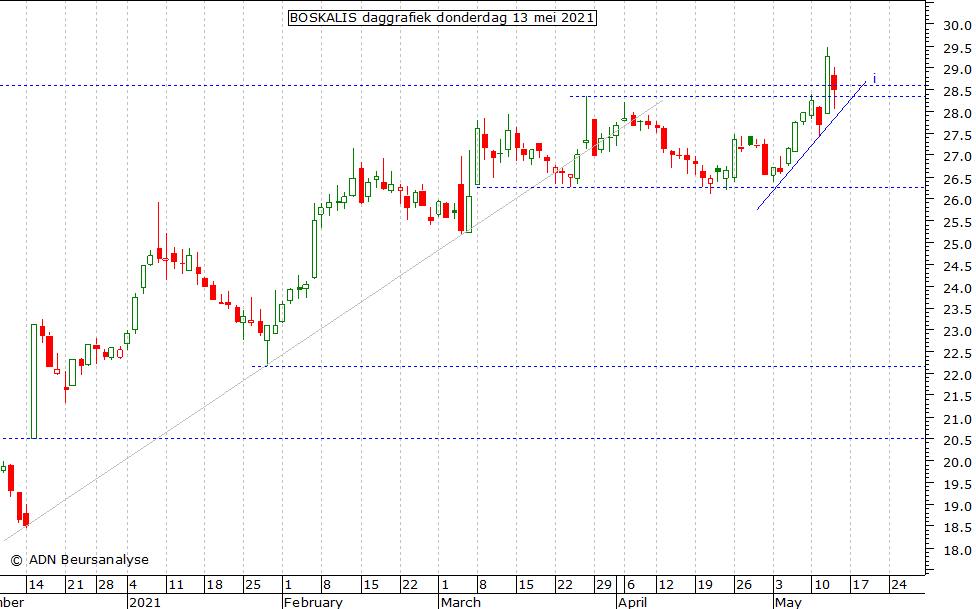
Task: Click the 25.0 price axis label
Action: point(957,245)
